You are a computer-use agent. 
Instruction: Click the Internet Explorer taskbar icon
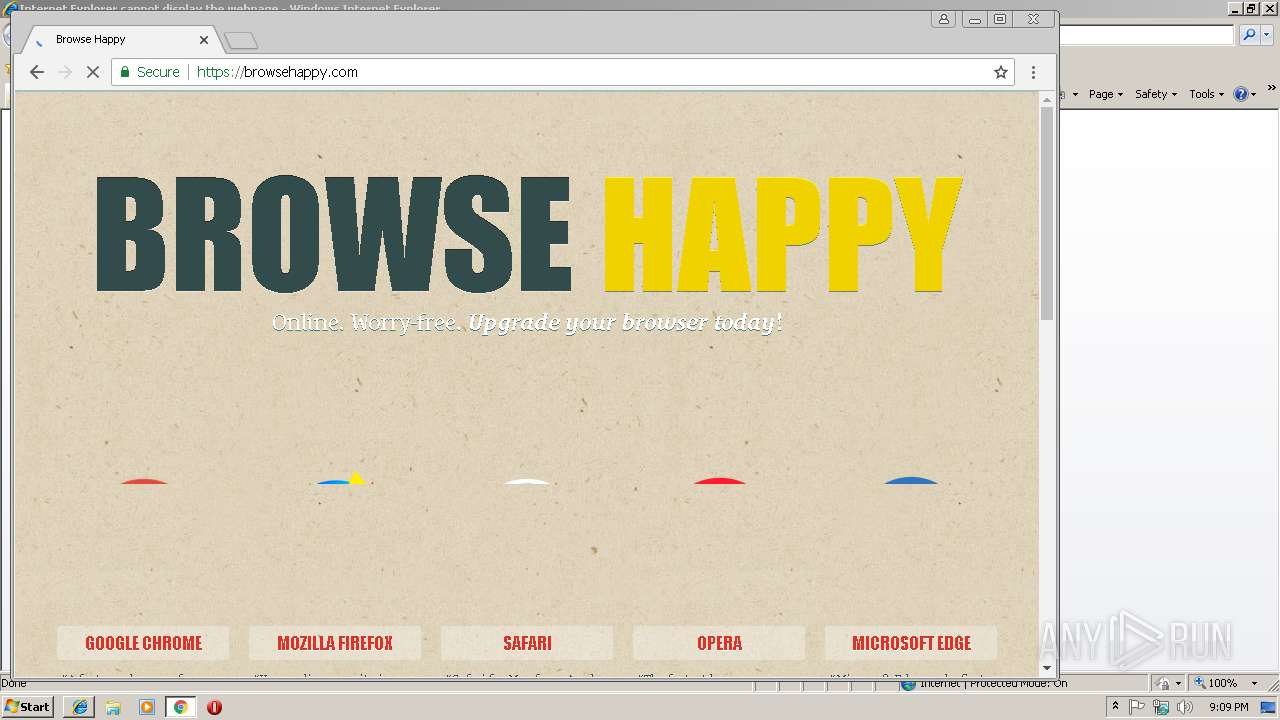click(x=80, y=707)
